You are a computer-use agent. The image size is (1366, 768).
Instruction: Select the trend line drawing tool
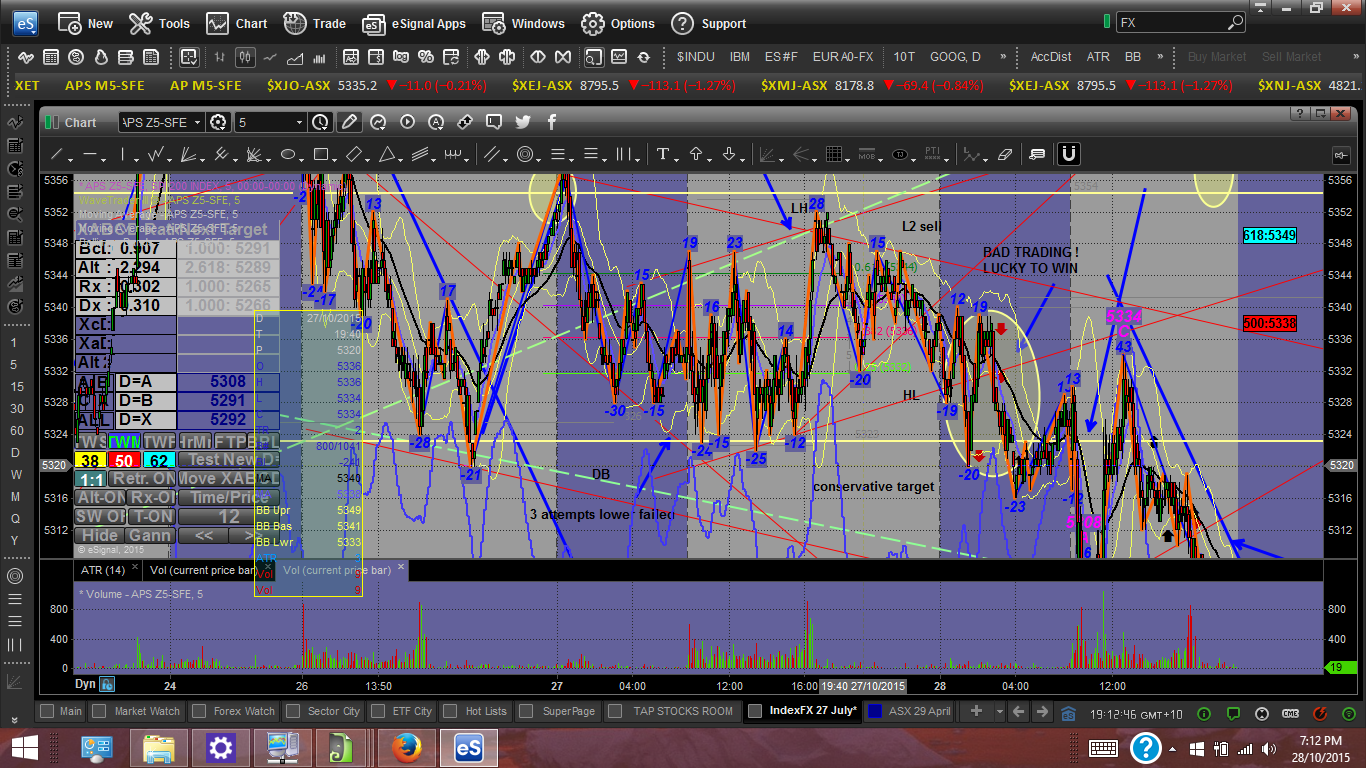57,155
